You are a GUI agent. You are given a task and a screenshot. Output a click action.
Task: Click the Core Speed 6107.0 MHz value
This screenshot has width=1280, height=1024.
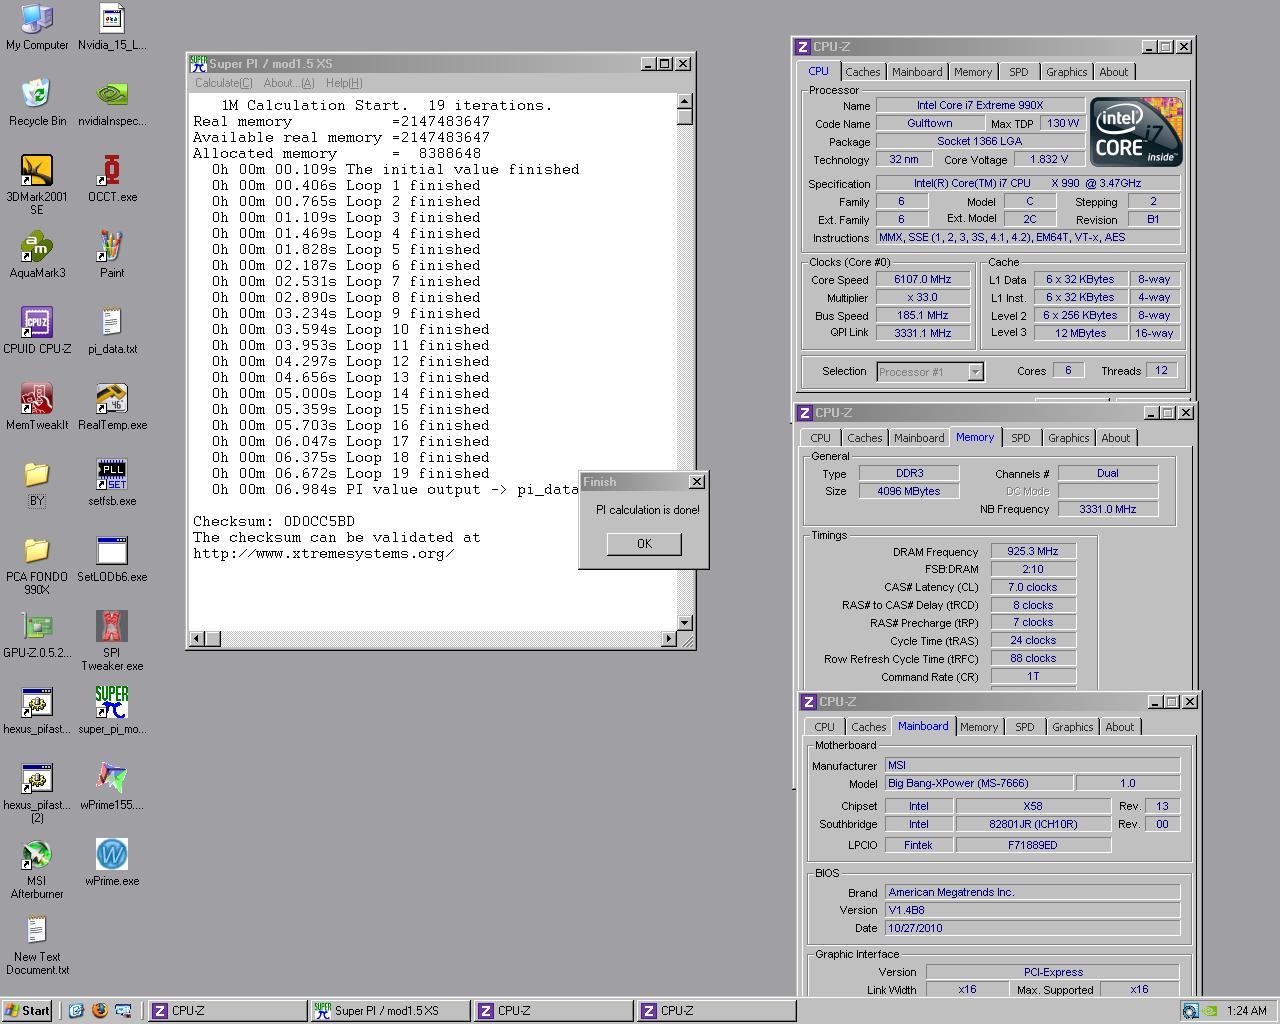pos(922,280)
